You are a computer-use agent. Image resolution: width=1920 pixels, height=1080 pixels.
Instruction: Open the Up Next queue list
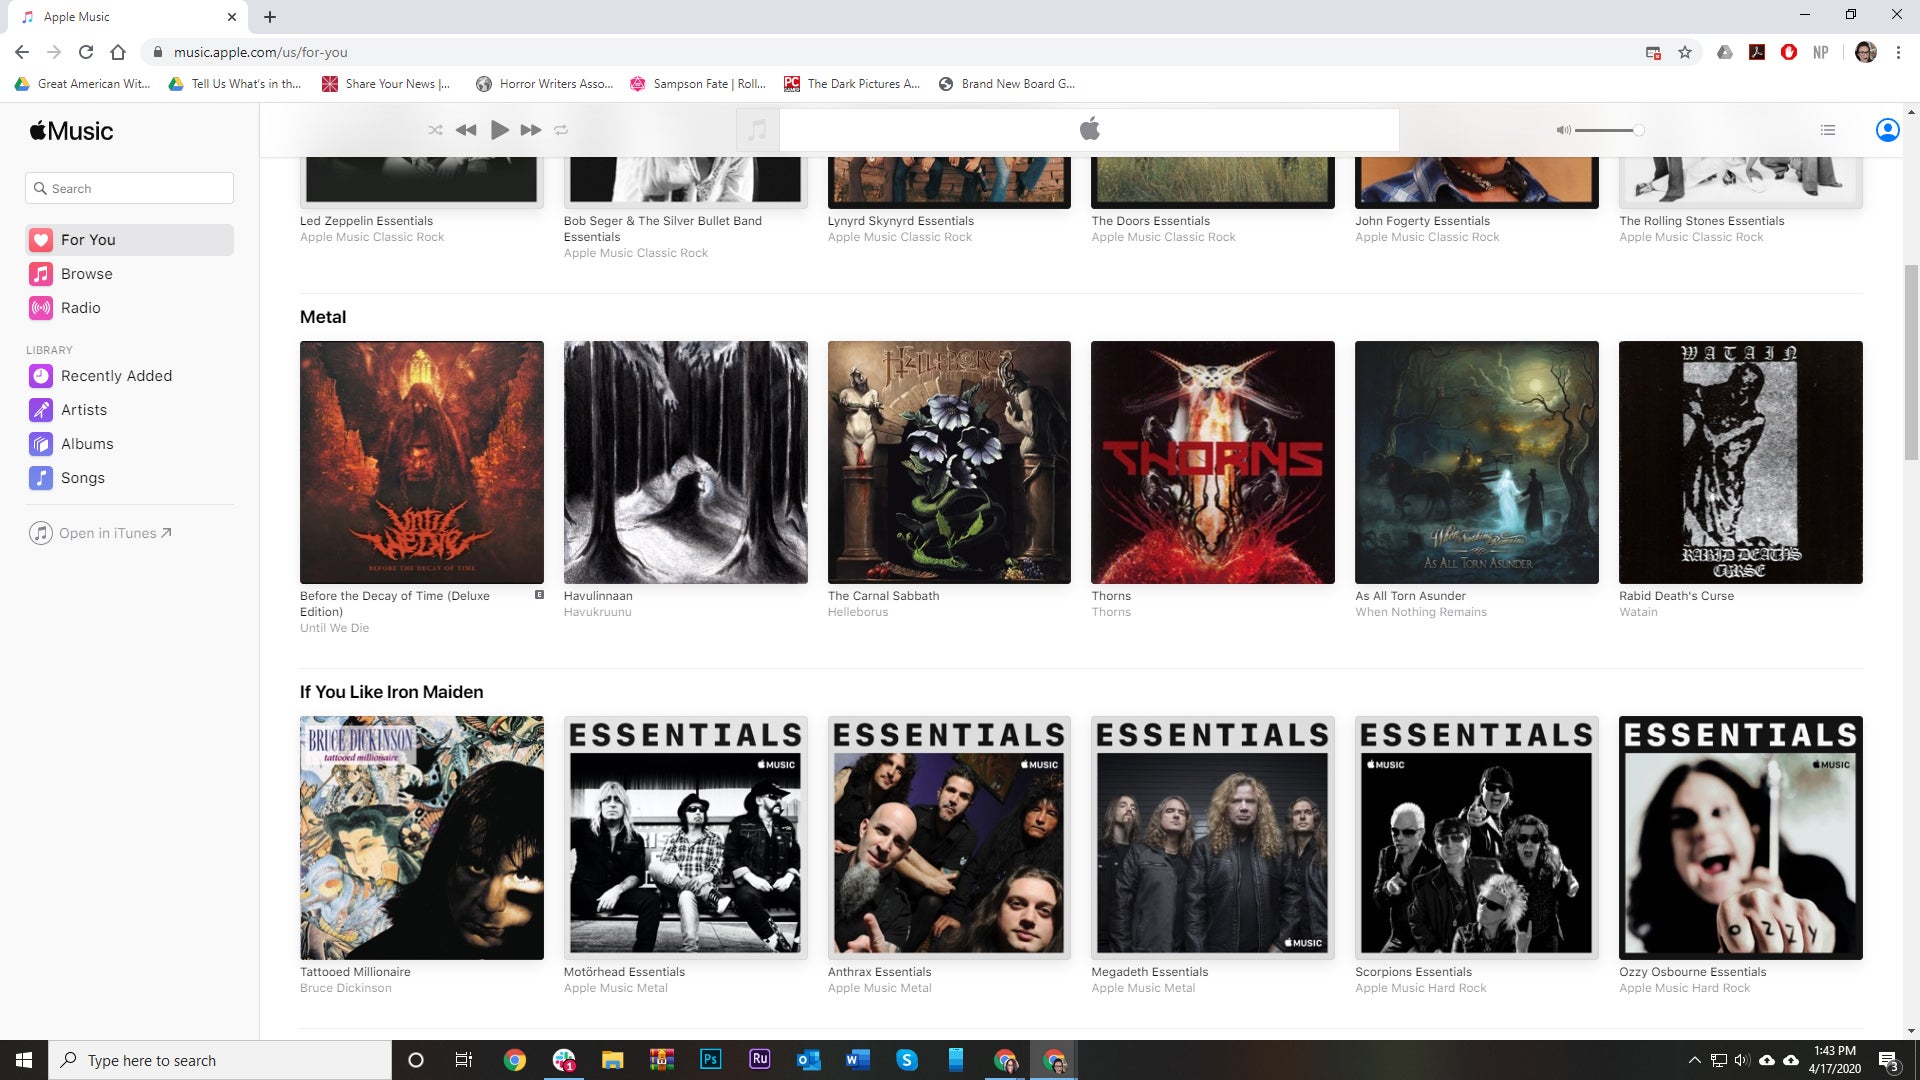(x=1827, y=130)
